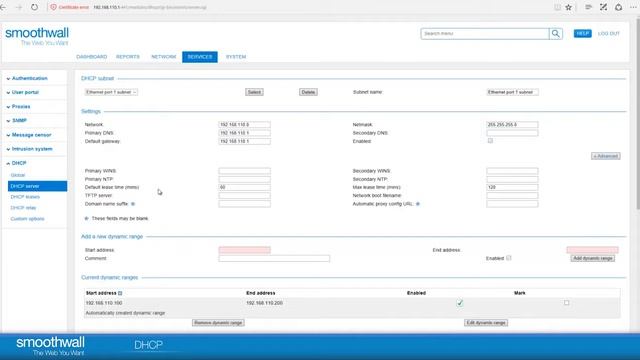
Task: Open the REPORTS tab
Action: (x=128, y=57)
